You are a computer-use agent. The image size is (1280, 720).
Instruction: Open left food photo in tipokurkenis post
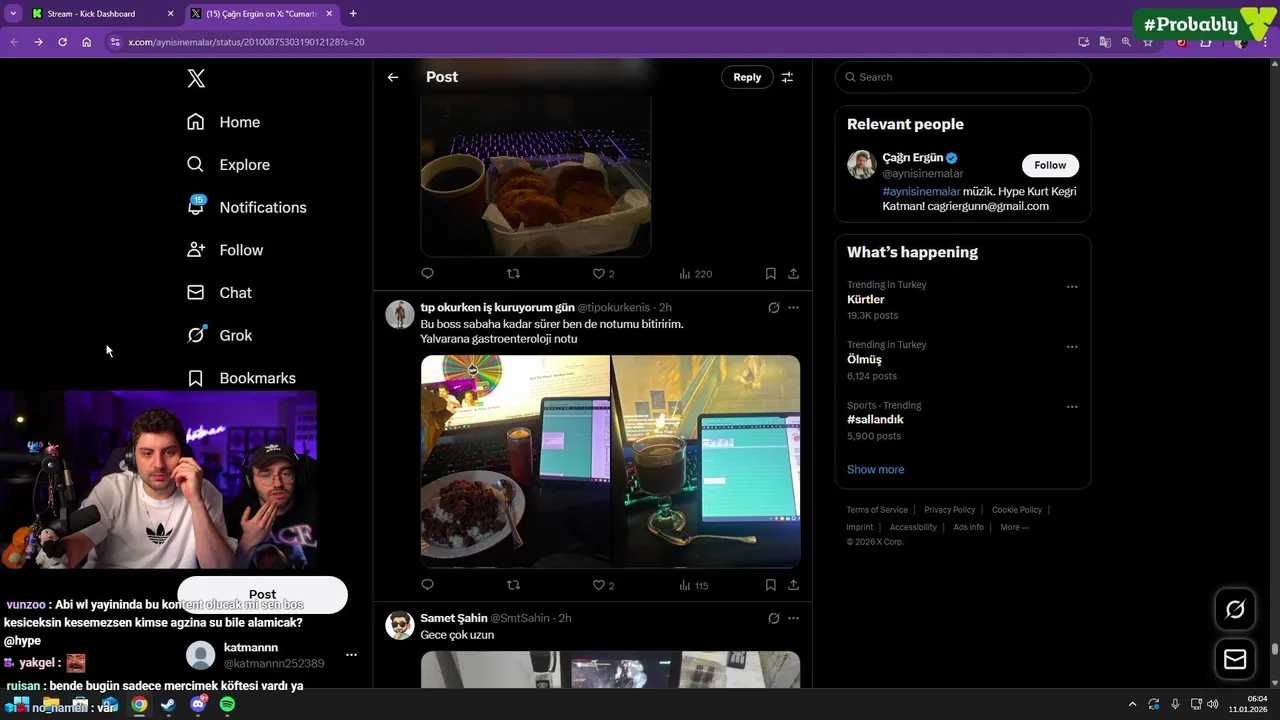click(x=515, y=461)
